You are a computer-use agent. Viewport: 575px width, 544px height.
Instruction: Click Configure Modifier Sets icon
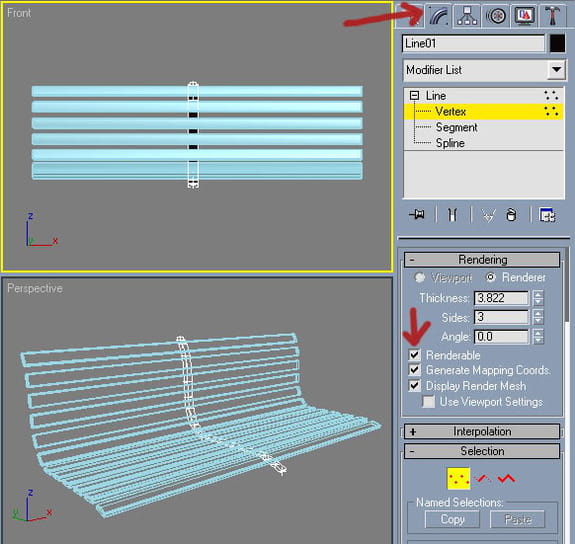click(547, 215)
